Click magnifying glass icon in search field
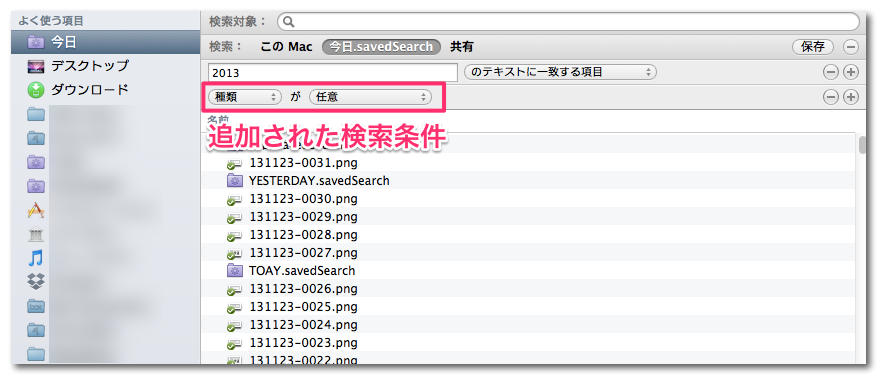877x375 pixels. [x=289, y=22]
